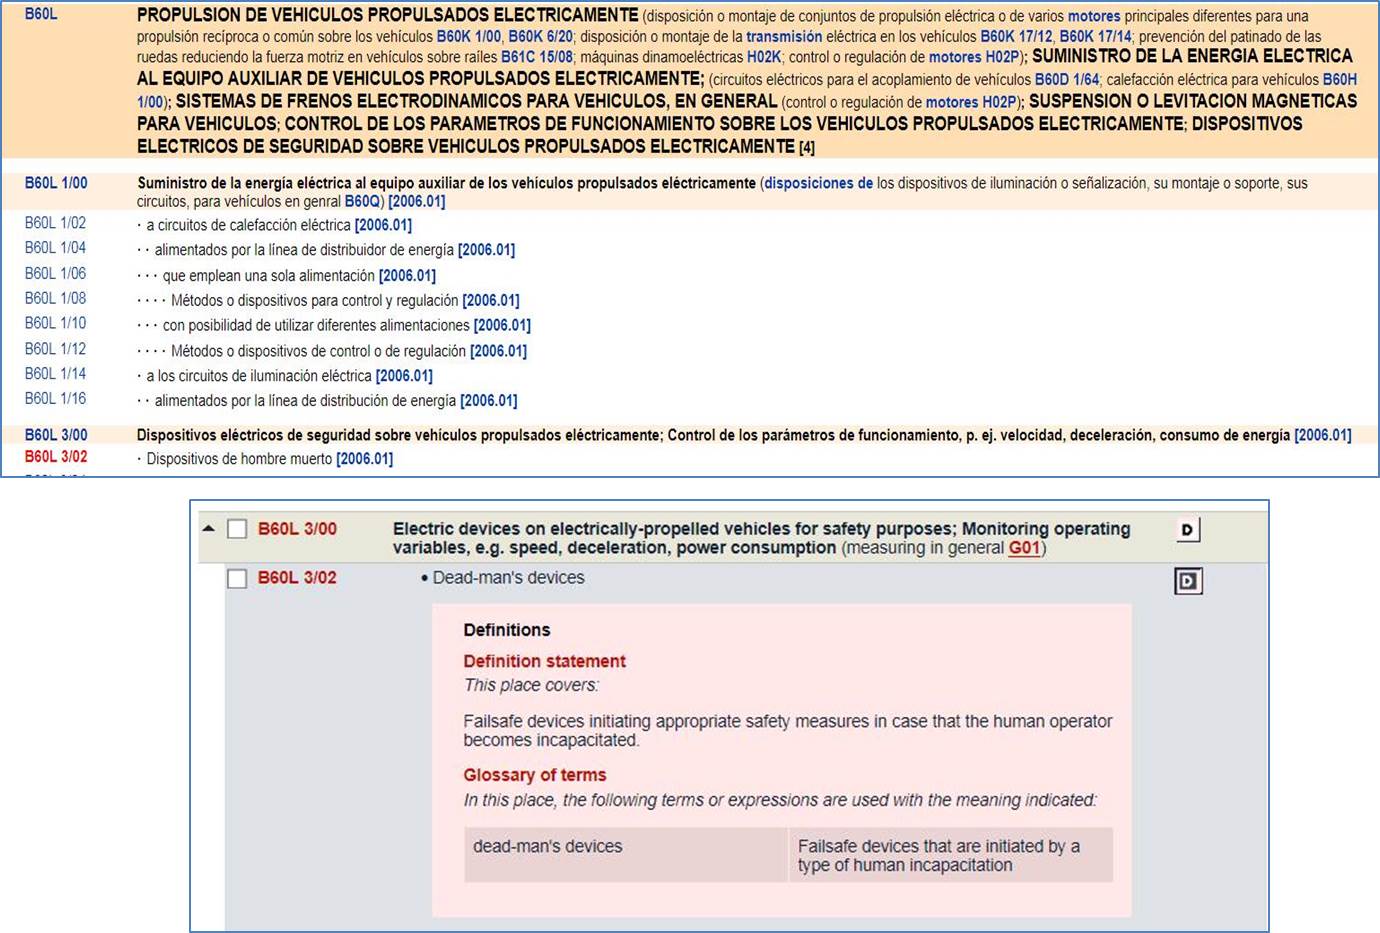Click the D icon beside B60L 3/00
The image size is (1380, 933).
(x=1187, y=530)
